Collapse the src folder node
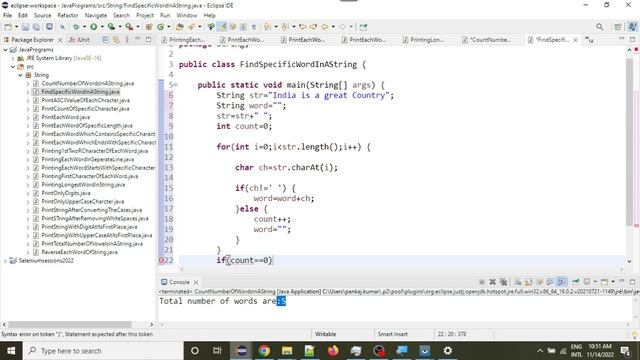 (13, 67)
